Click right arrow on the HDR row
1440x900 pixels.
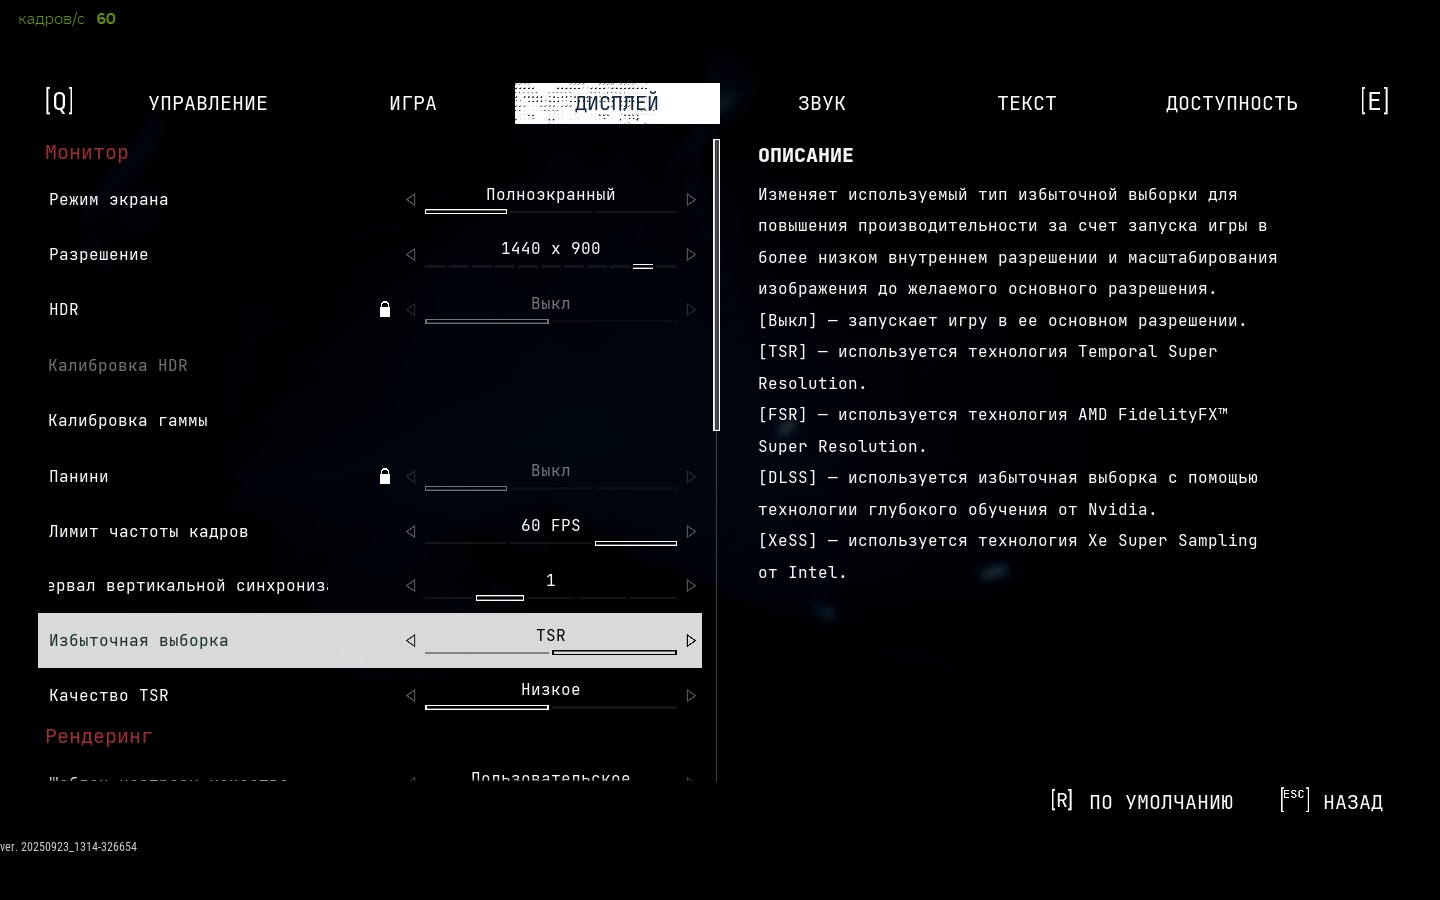point(691,310)
